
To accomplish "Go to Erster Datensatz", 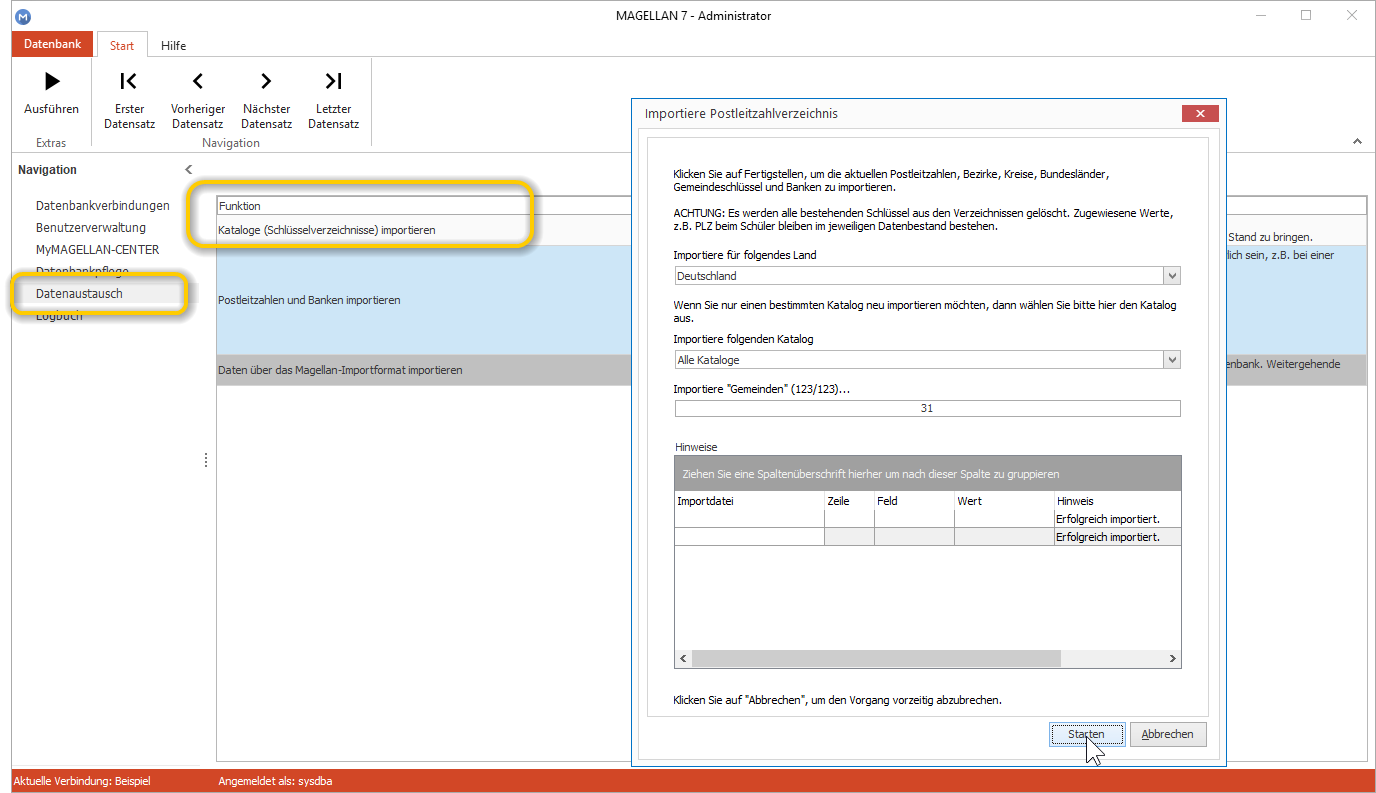I will point(129,99).
